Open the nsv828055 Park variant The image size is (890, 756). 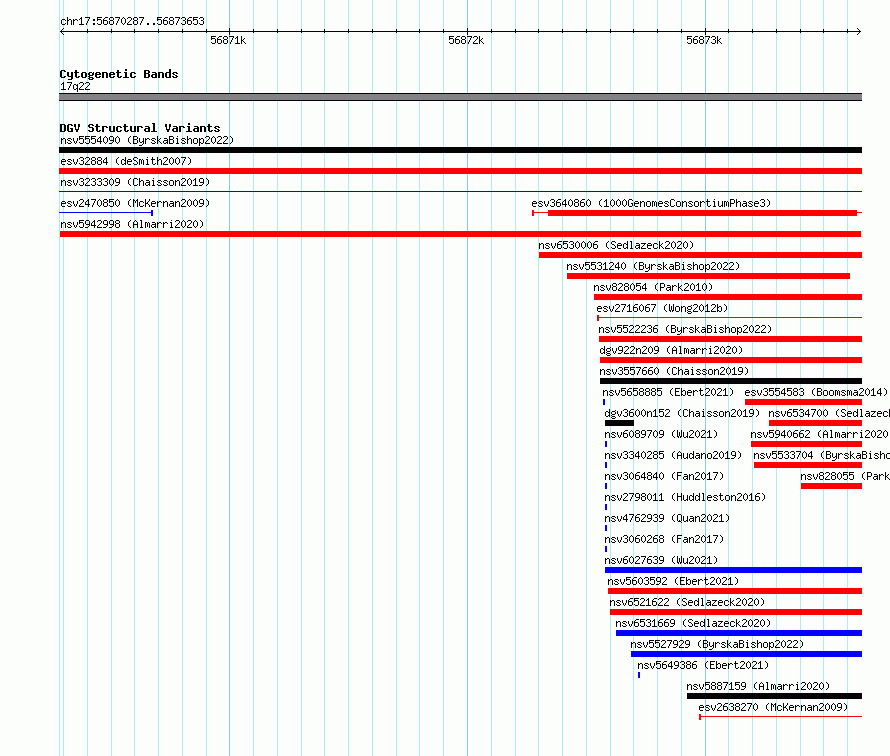[x=845, y=476]
